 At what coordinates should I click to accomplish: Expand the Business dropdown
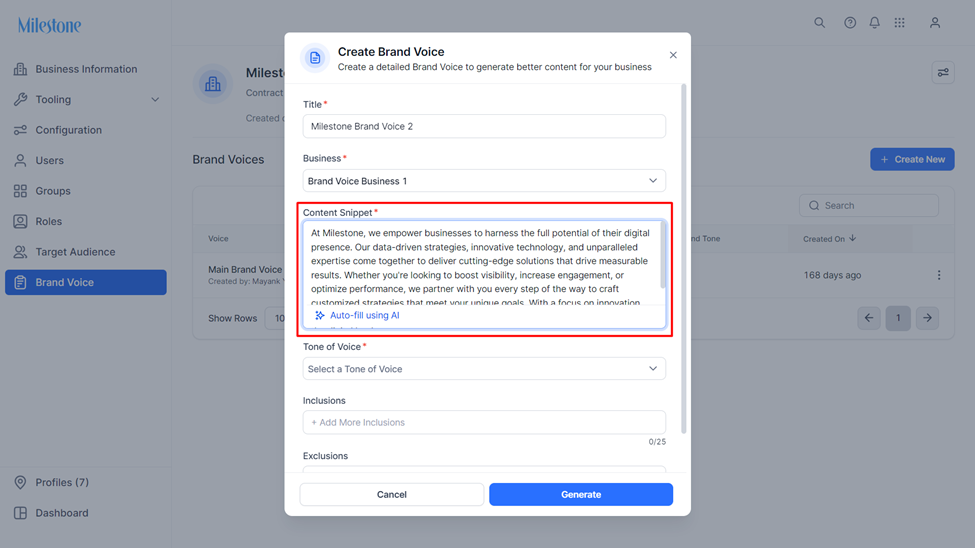tap(484, 181)
